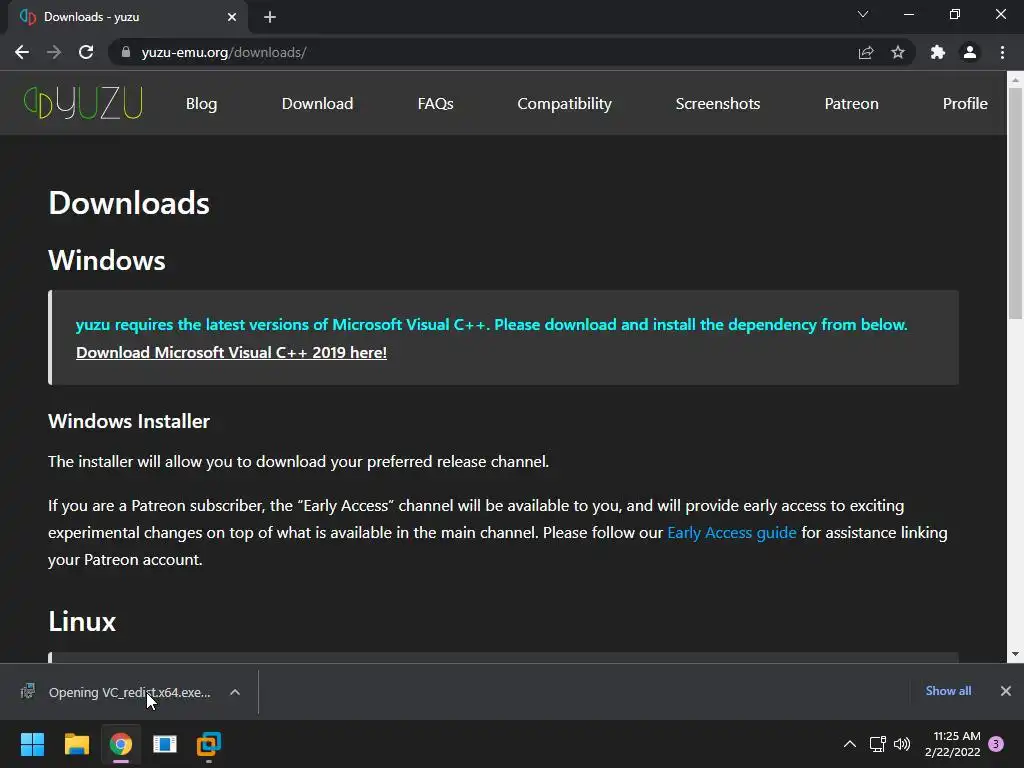1024x768 pixels.
Task: Open the Blog page
Action: click(201, 103)
